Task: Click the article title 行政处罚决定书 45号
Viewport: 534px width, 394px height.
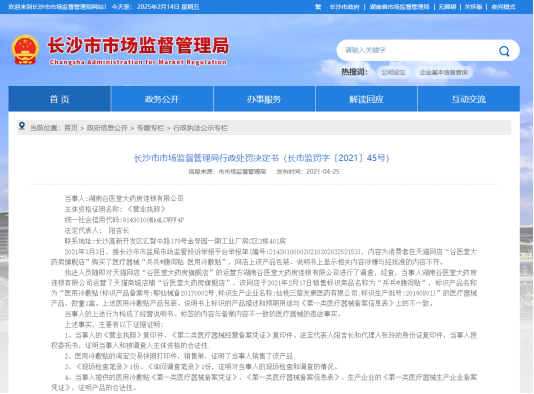Action: [262, 158]
